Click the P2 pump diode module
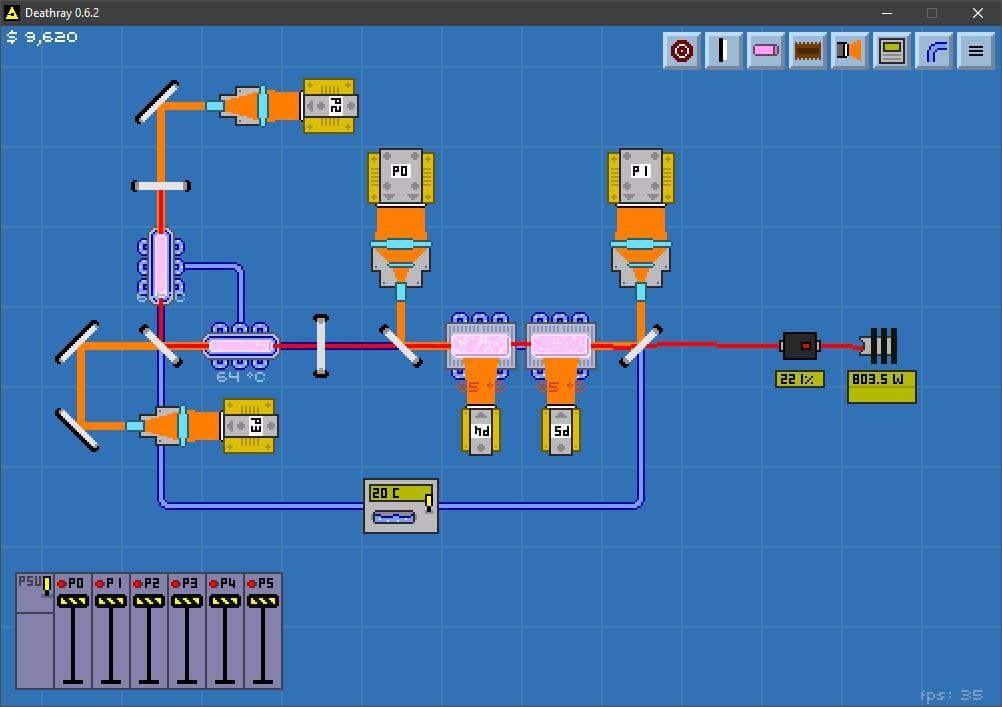 (329, 106)
